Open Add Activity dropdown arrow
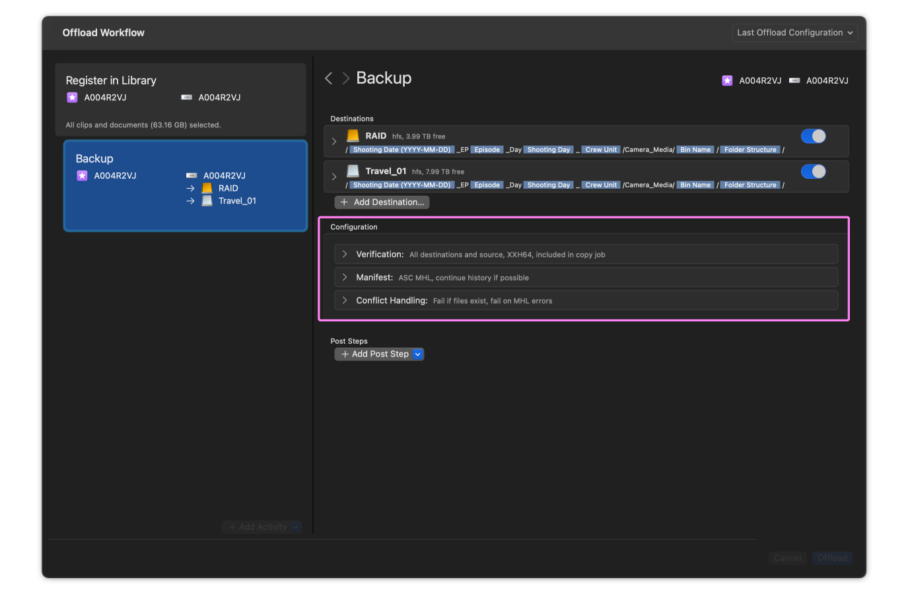The image size is (908, 594). point(296,527)
